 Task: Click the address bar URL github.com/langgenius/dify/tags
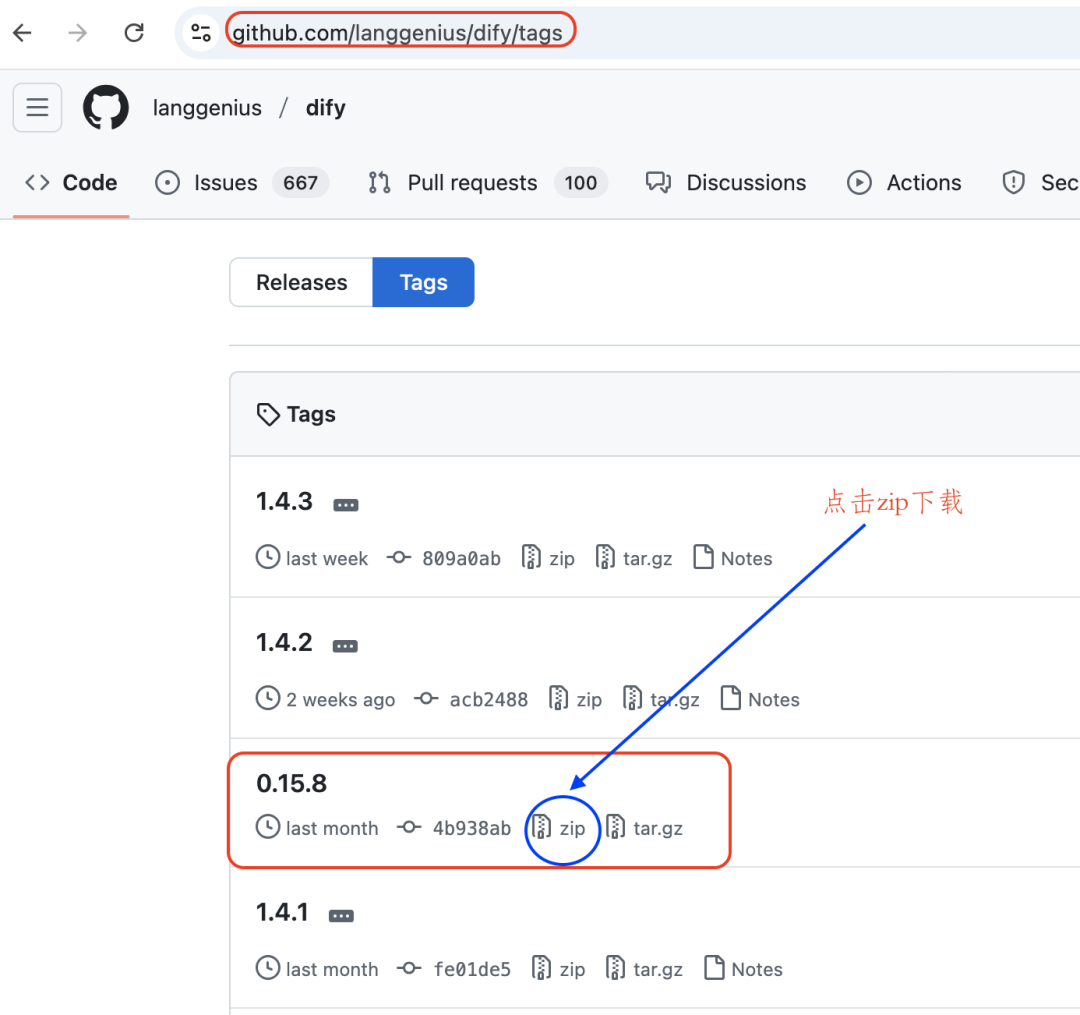click(x=397, y=32)
